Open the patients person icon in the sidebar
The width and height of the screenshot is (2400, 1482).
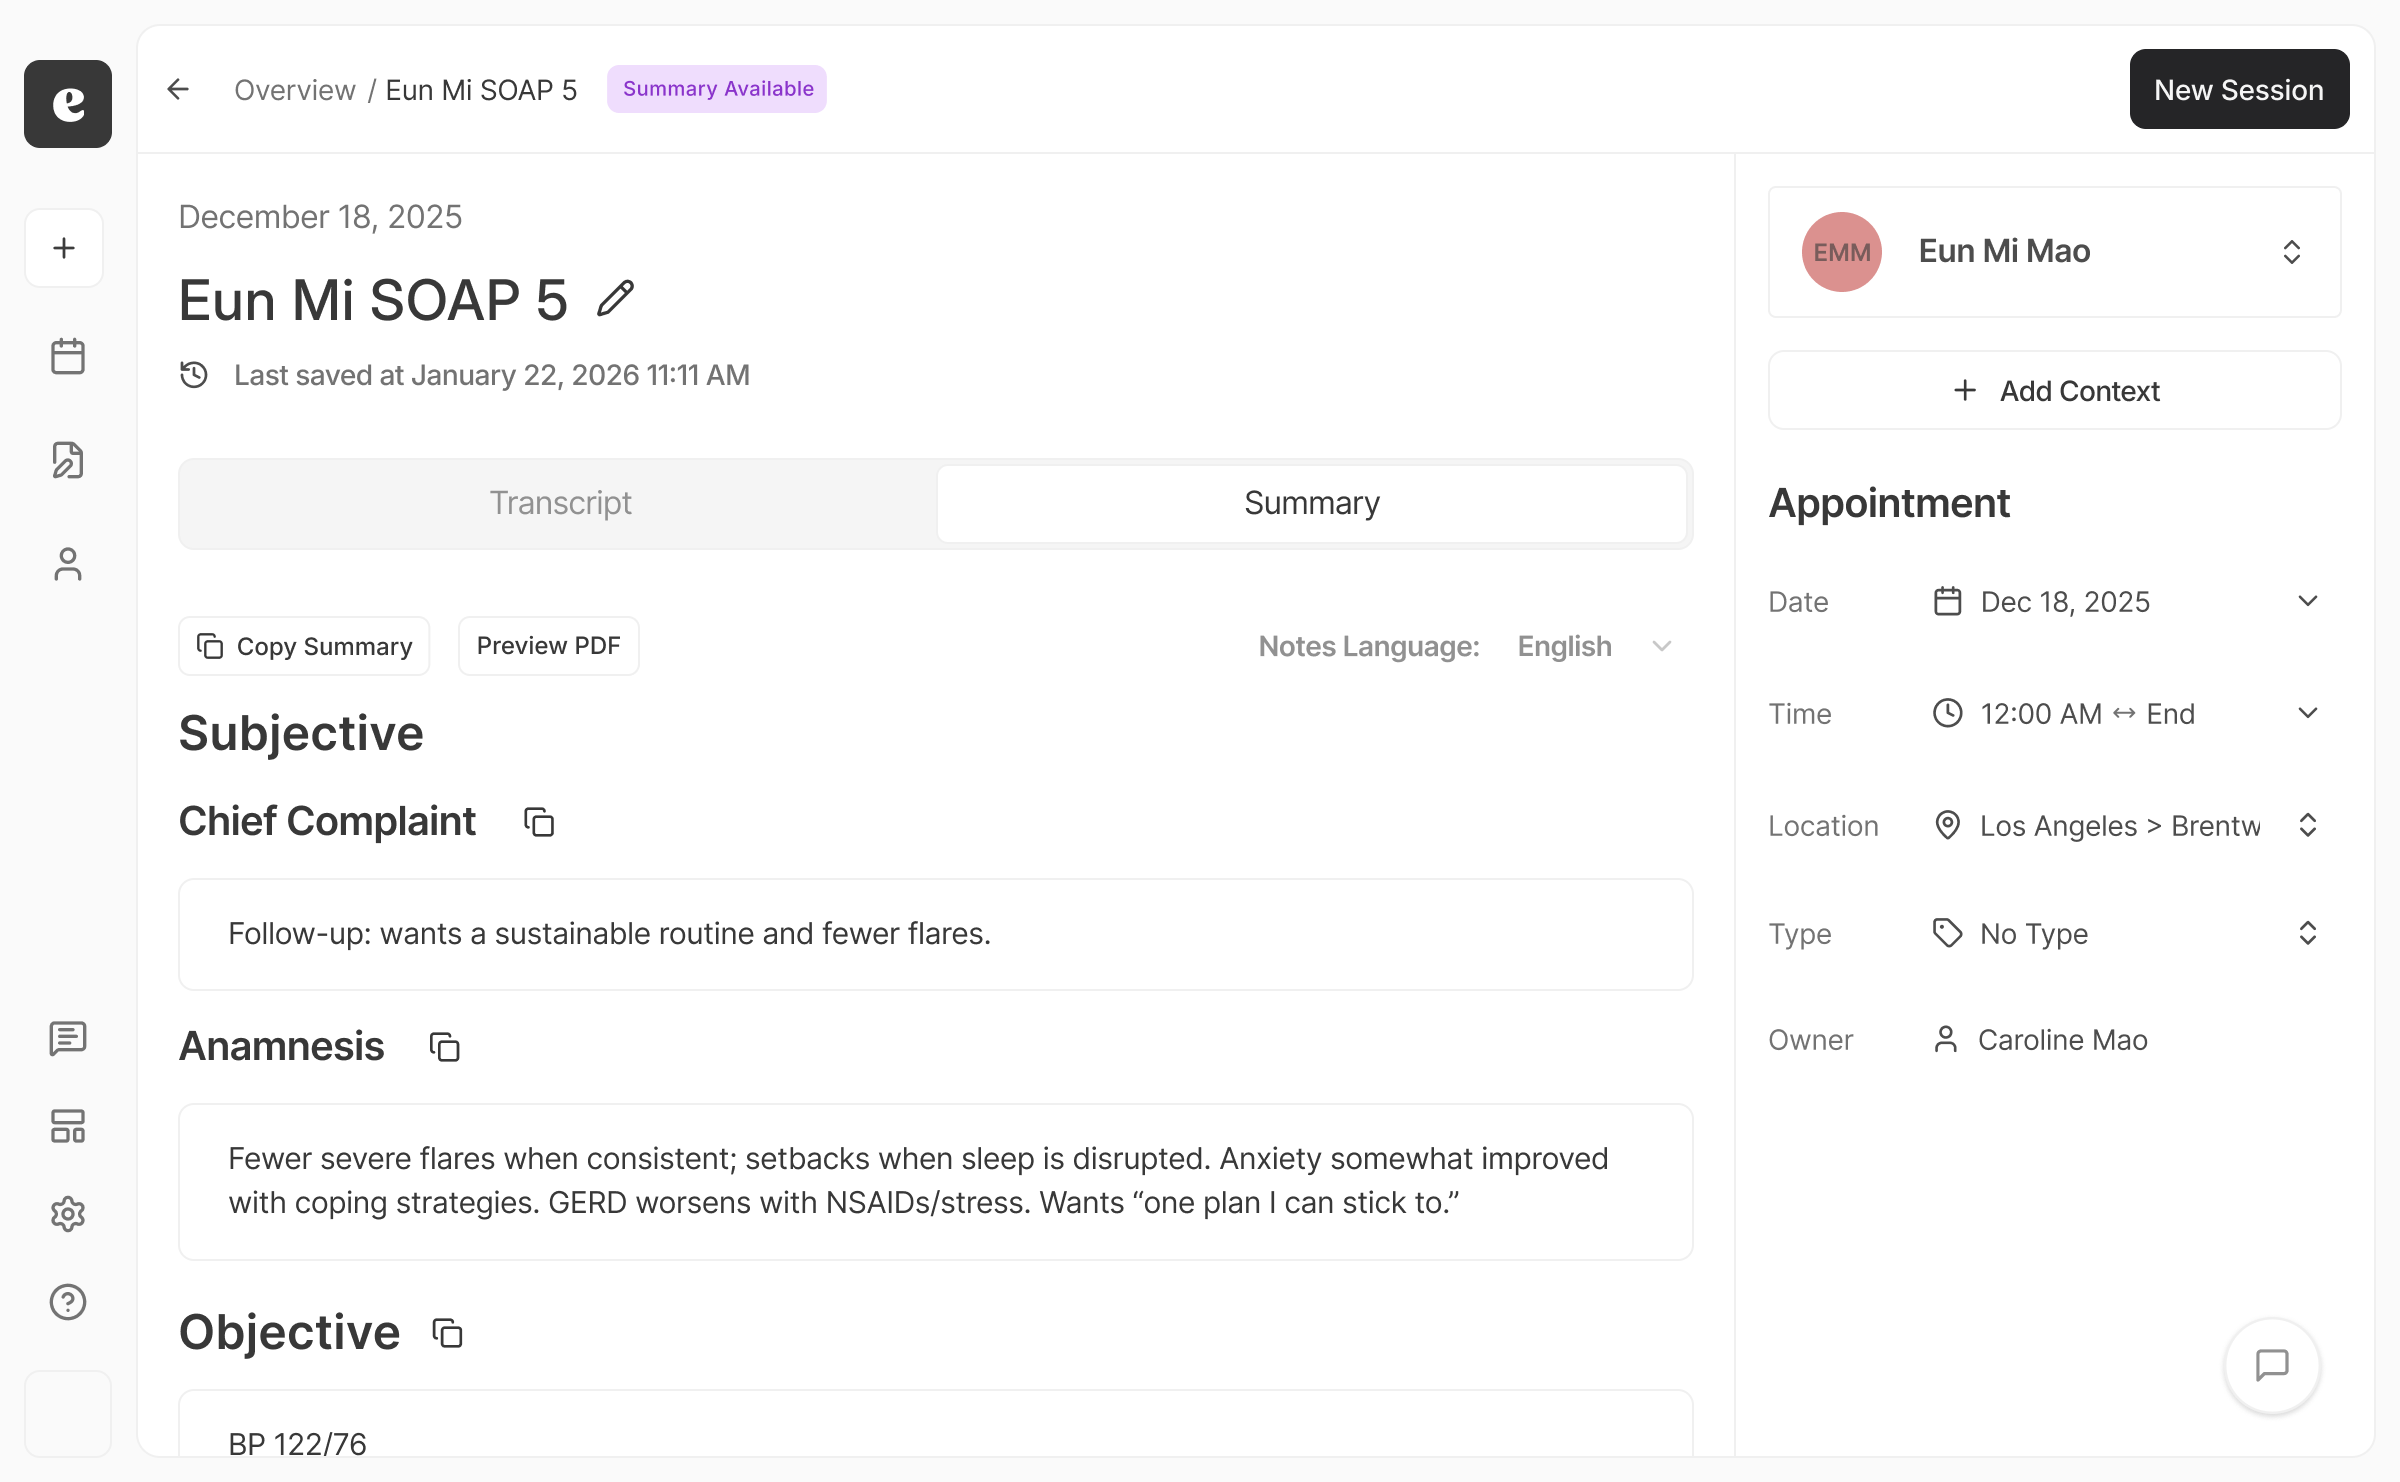point(68,564)
